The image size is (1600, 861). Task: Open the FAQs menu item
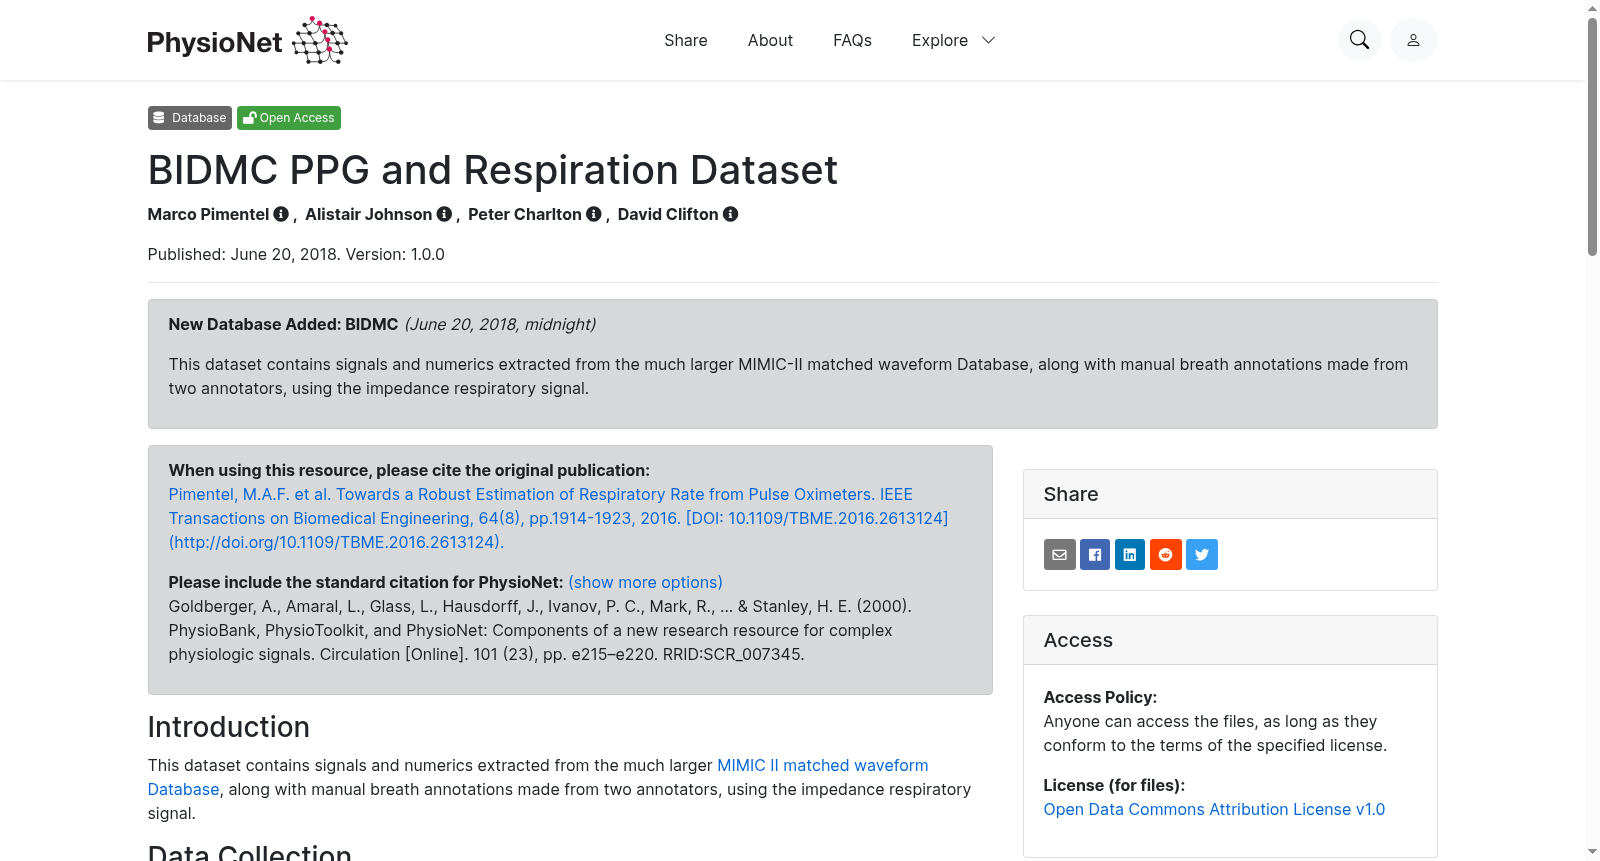pyautogui.click(x=852, y=40)
